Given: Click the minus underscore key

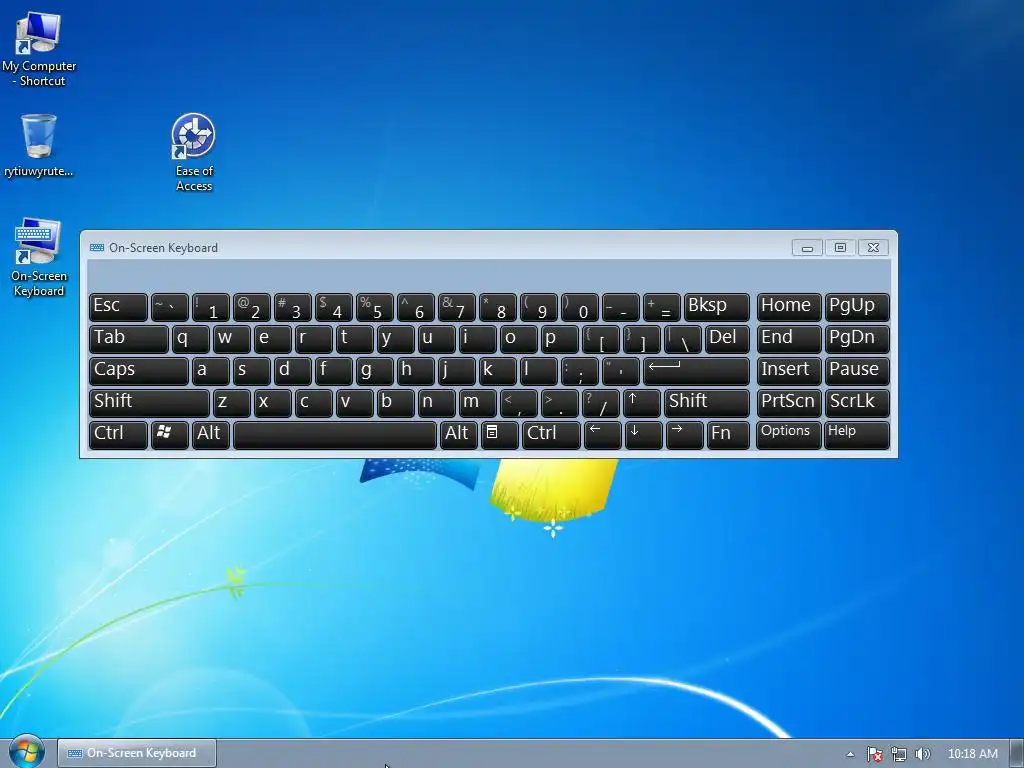Looking at the screenshot, I should click(x=620, y=306).
